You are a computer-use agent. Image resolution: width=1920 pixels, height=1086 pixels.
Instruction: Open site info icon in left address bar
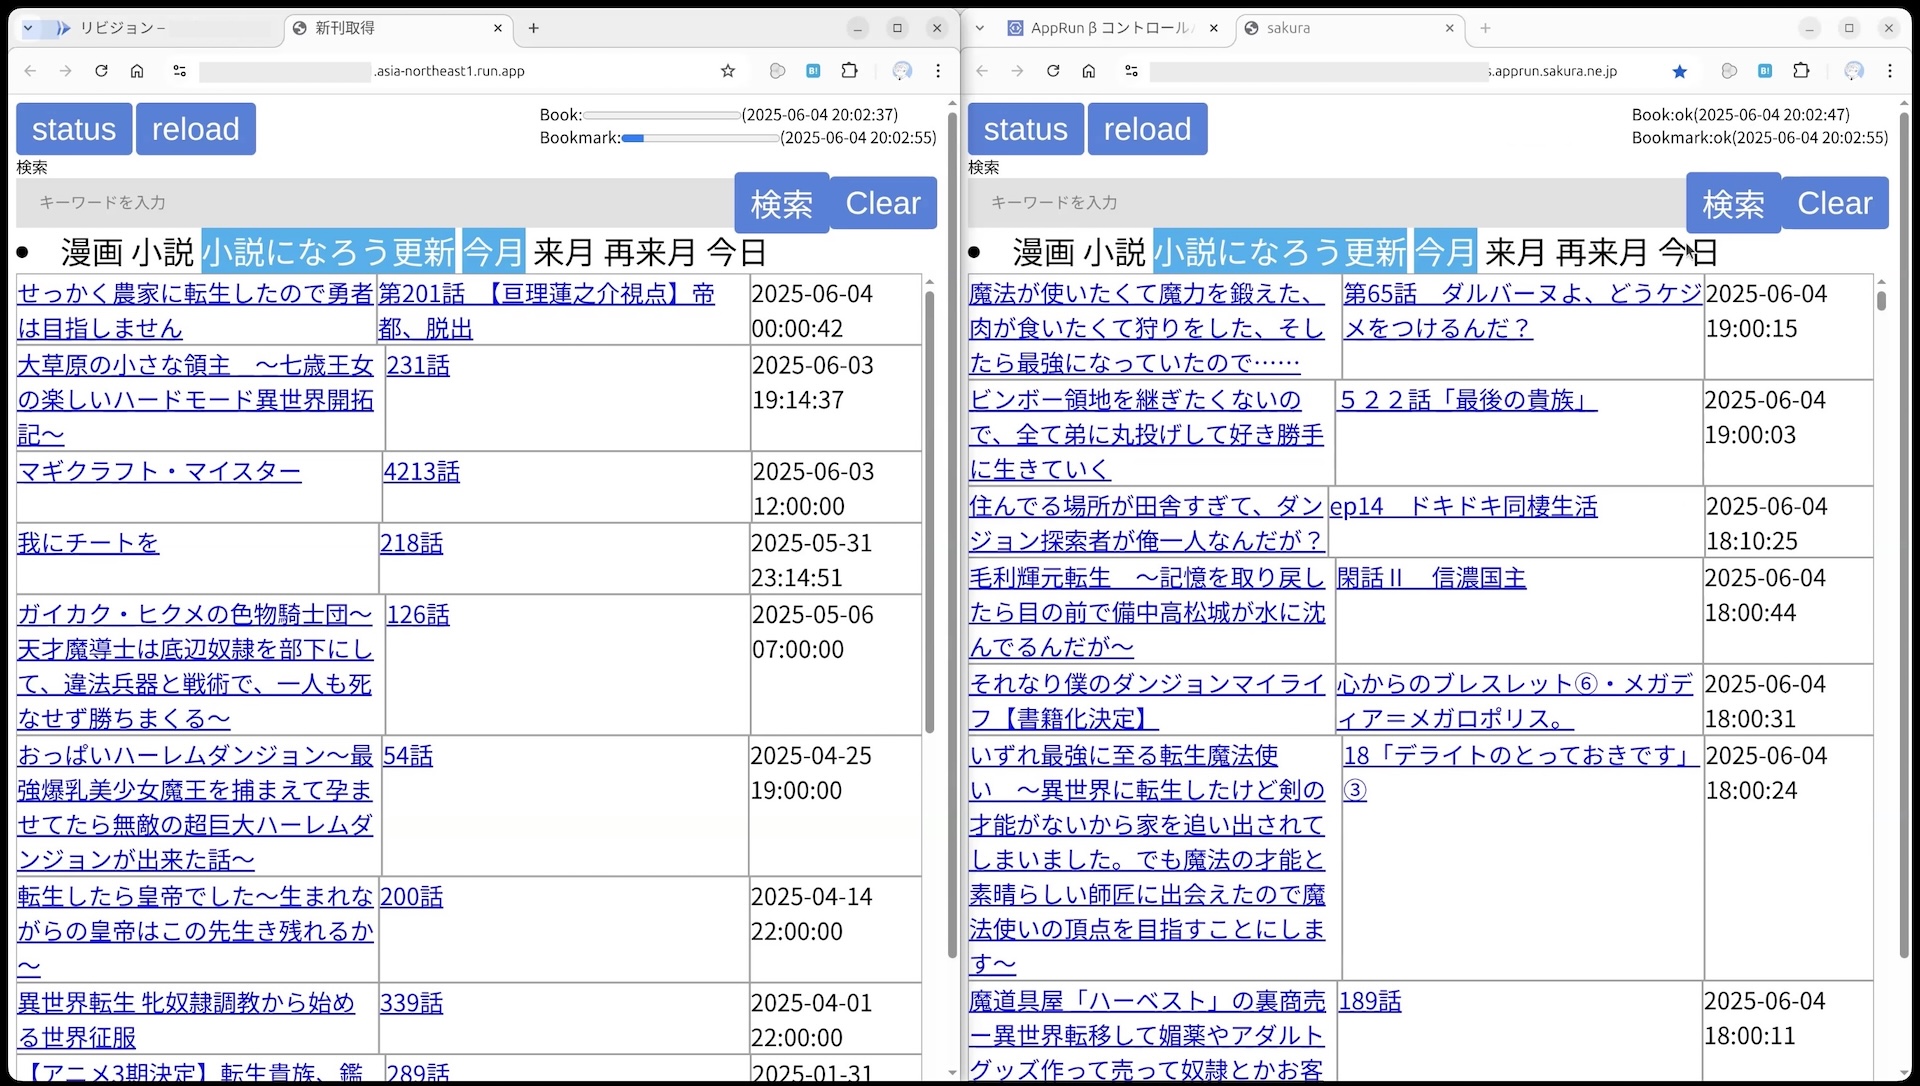[x=180, y=71]
